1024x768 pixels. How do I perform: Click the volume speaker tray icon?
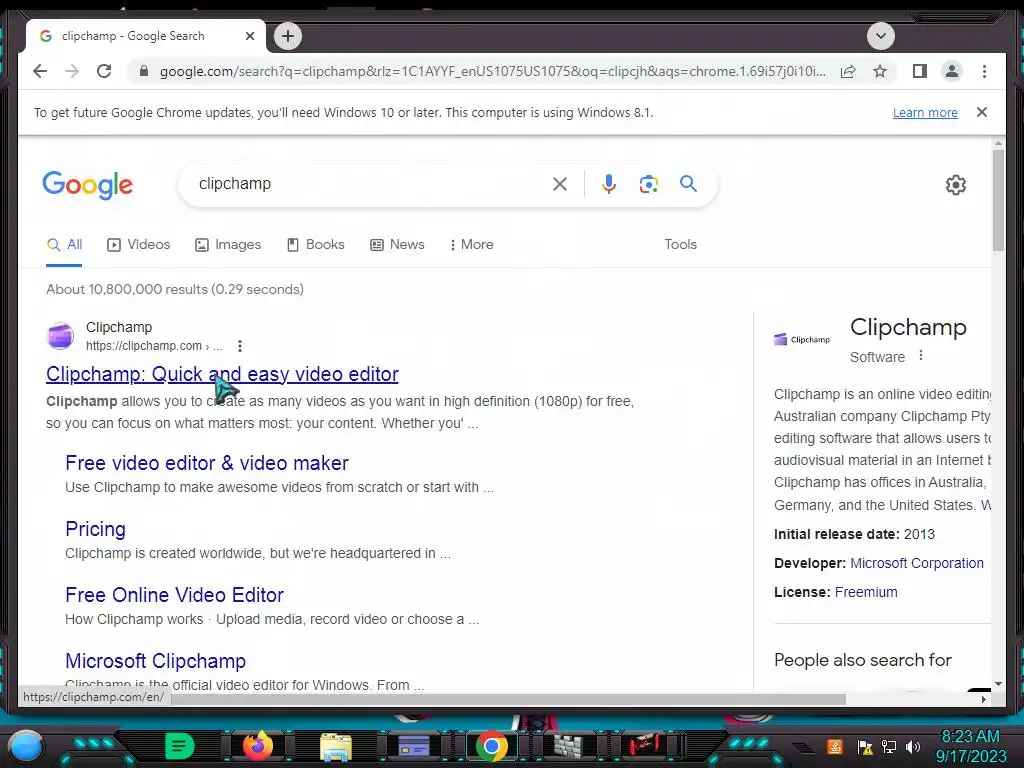[912, 746]
